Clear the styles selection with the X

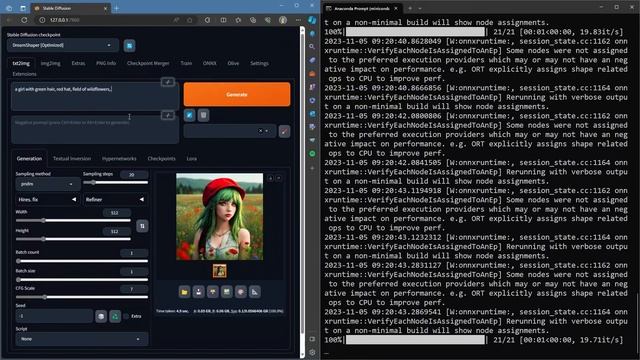point(260,131)
